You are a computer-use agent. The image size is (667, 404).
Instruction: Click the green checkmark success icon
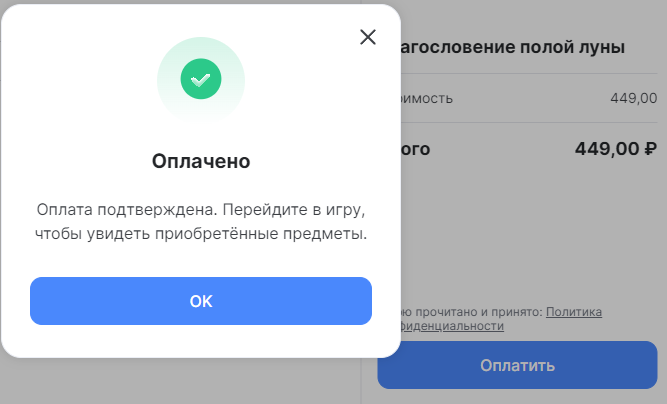(x=200, y=77)
